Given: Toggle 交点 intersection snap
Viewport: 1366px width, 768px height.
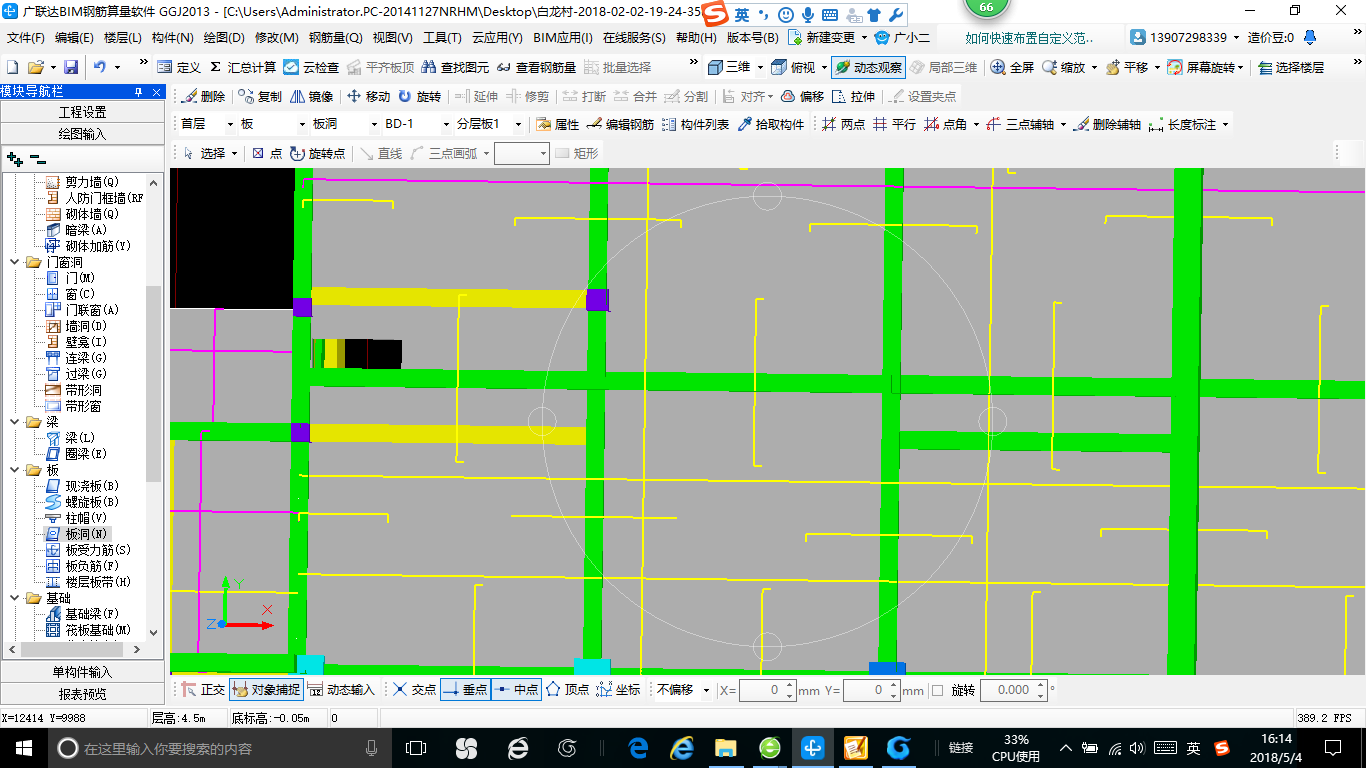Looking at the screenshot, I should (x=414, y=689).
